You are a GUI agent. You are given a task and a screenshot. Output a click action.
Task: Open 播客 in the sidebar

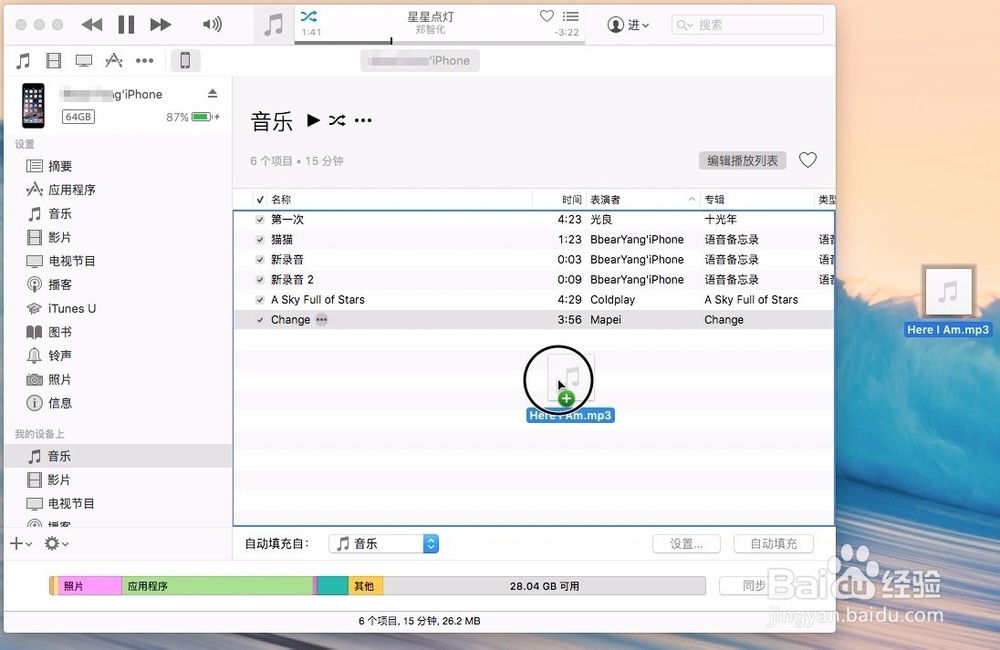coord(50,284)
